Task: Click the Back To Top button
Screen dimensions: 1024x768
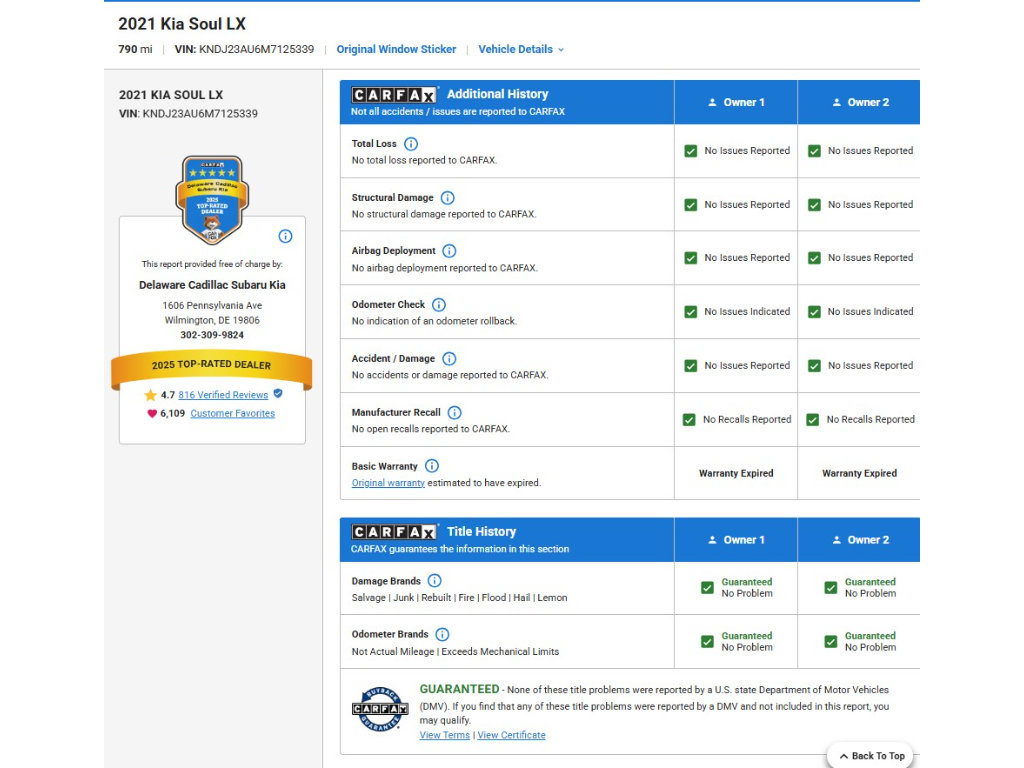Action: (x=870, y=756)
